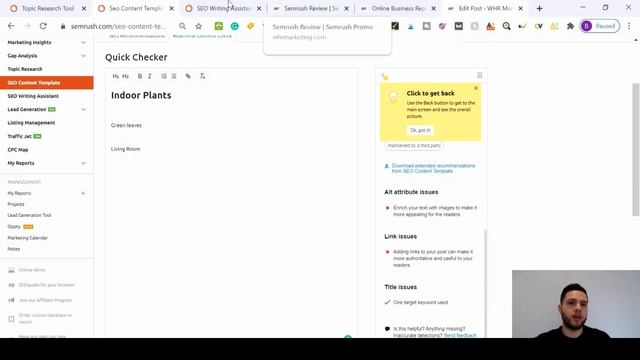The height and width of the screenshot is (360, 640).
Task: Switch to Topic Research Tool browser tab
Action: [x=48, y=8]
